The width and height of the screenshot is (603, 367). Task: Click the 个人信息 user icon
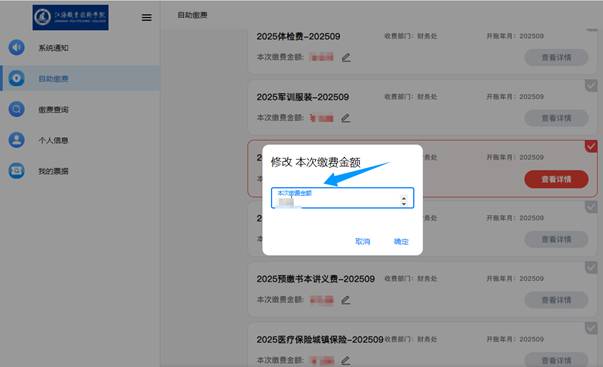click(x=17, y=140)
